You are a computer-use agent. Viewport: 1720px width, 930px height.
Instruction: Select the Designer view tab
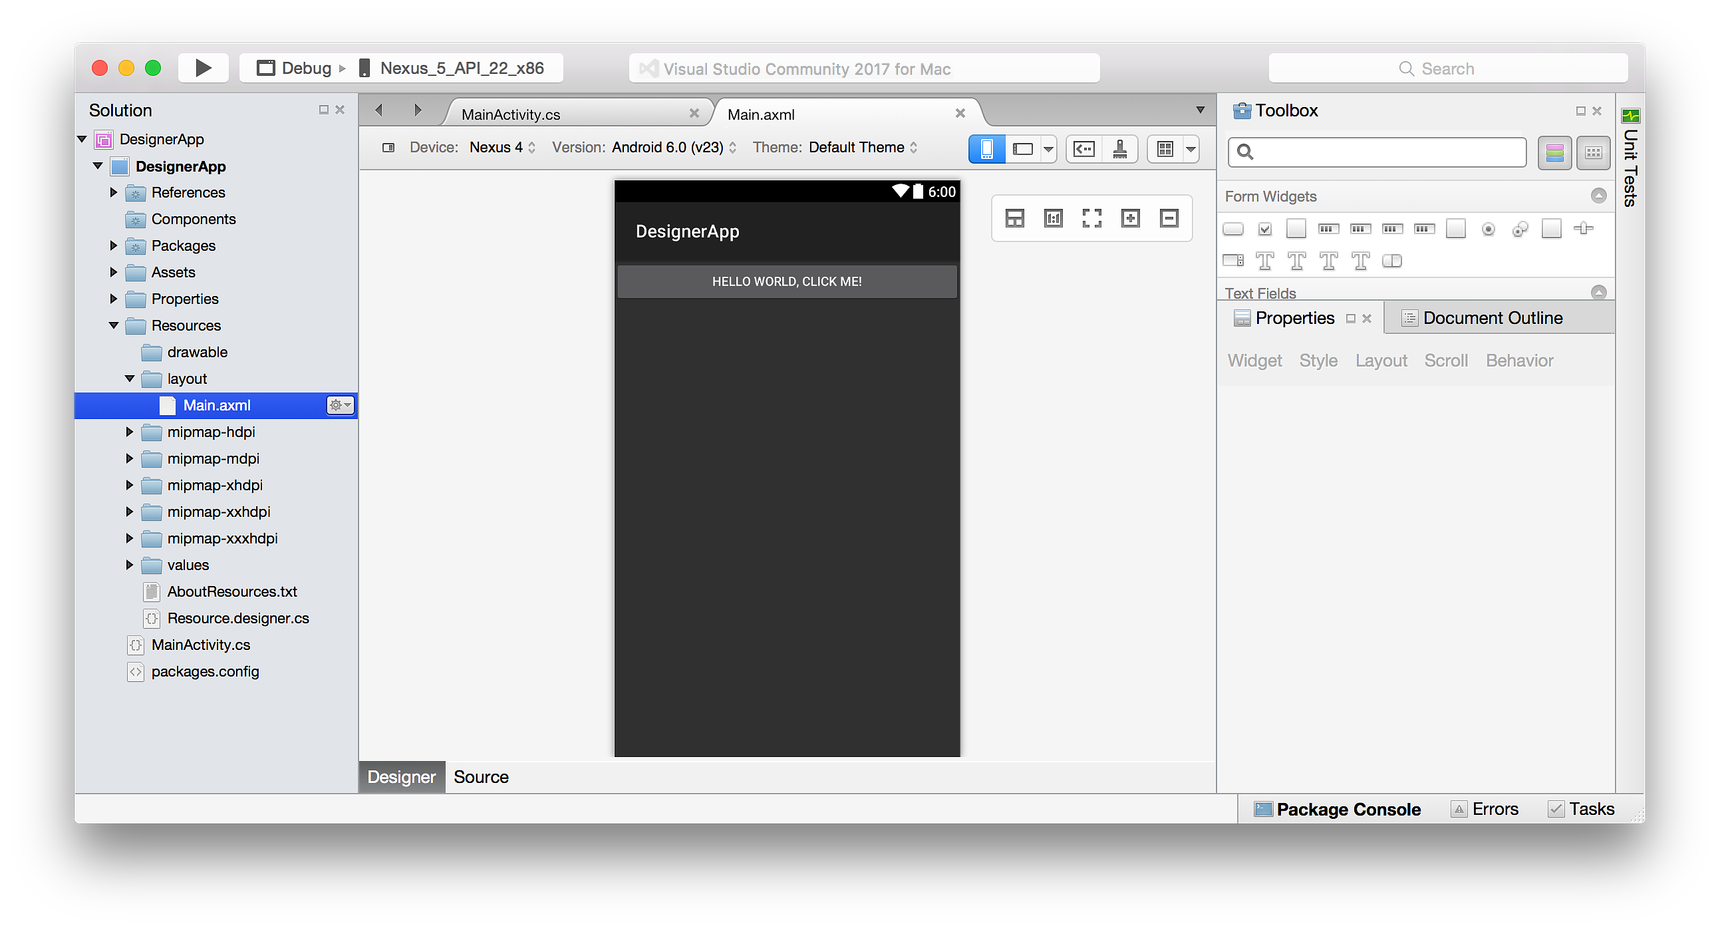[401, 777]
